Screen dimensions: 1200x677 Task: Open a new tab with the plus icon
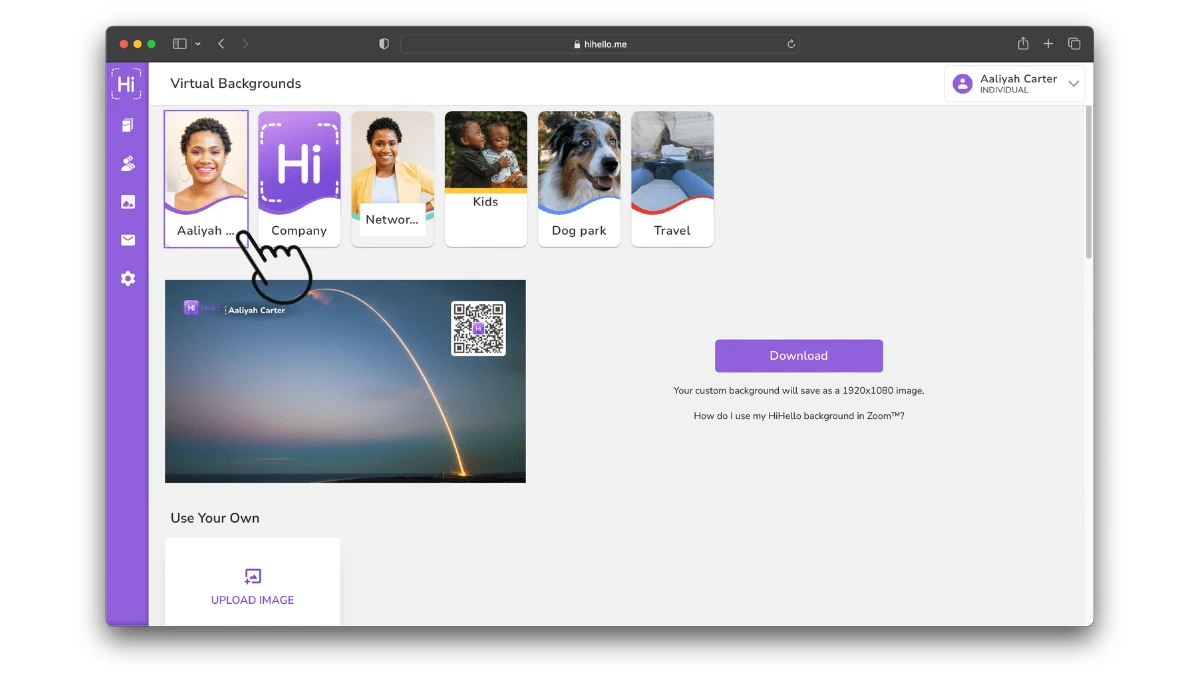click(1048, 43)
